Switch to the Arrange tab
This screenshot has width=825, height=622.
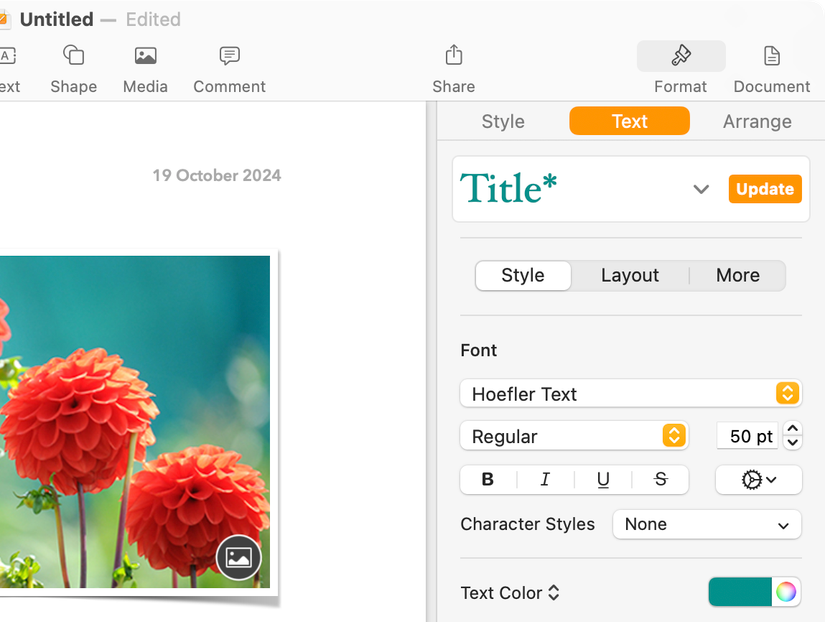click(x=757, y=121)
